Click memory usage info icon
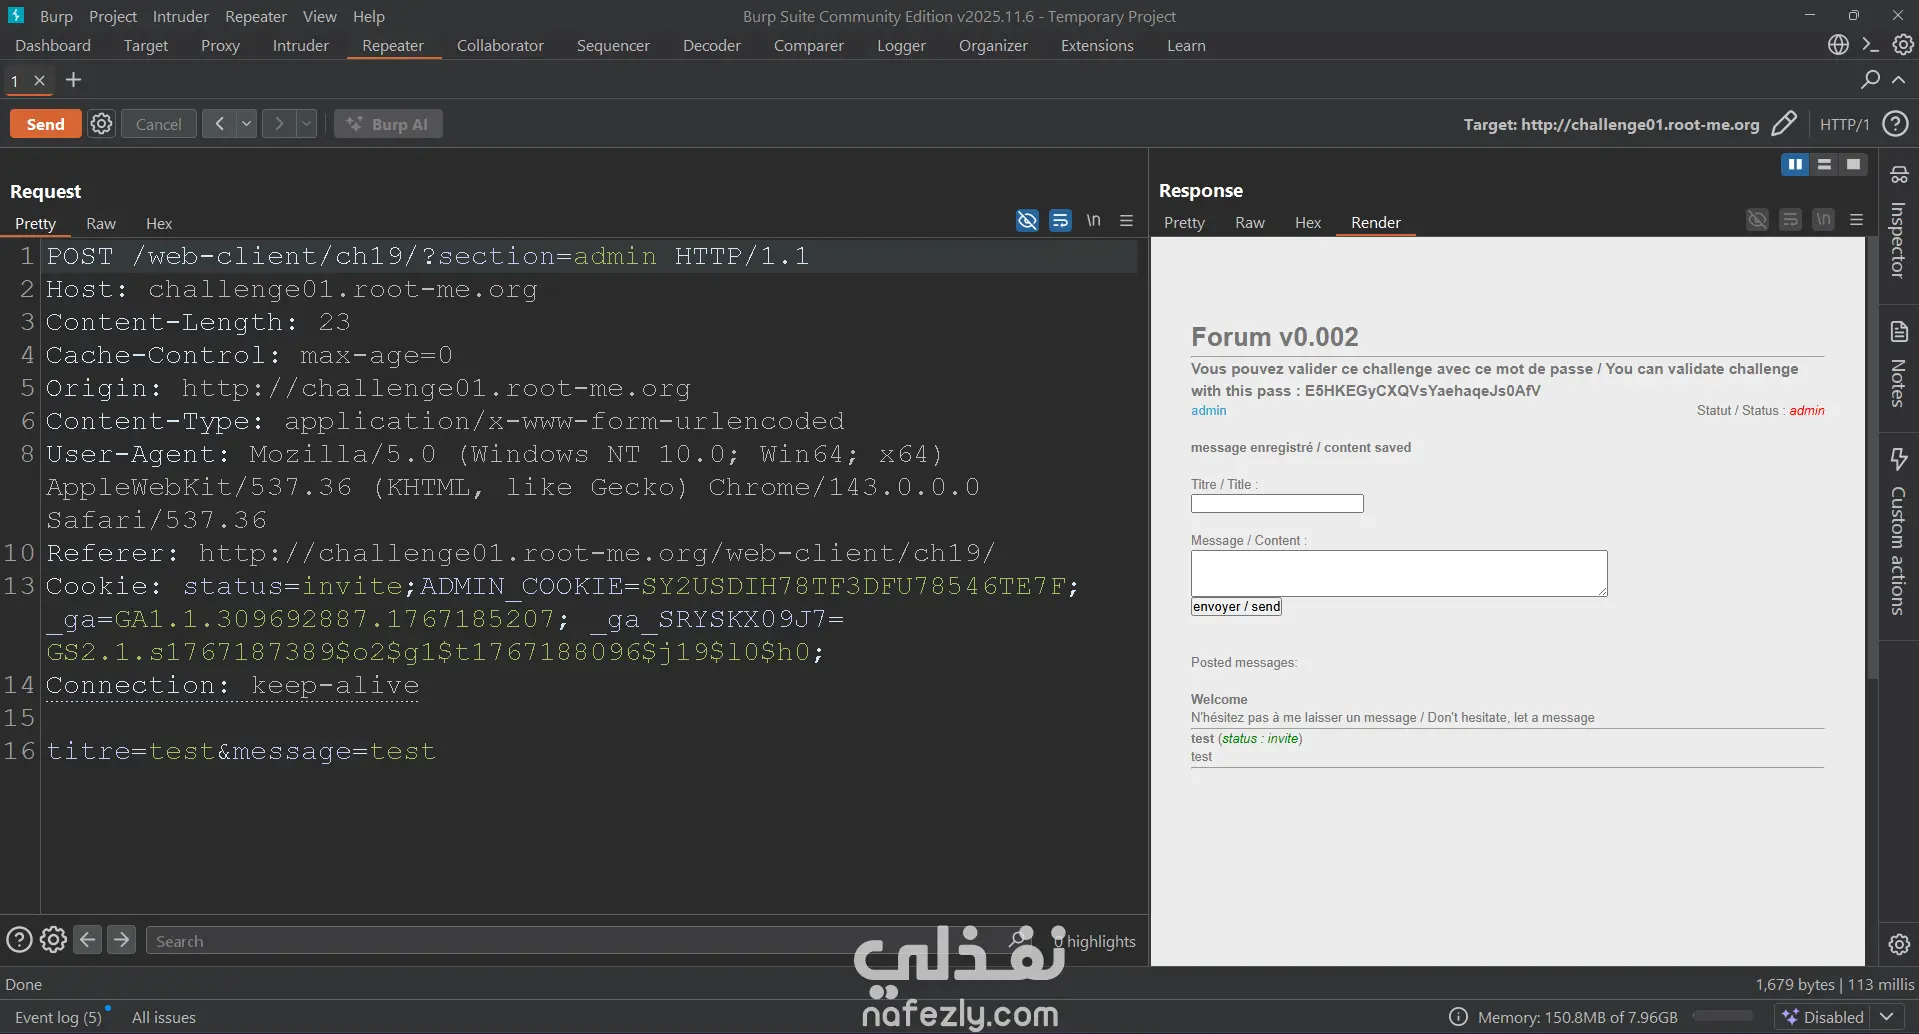1919x1034 pixels. pyautogui.click(x=1458, y=1017)
